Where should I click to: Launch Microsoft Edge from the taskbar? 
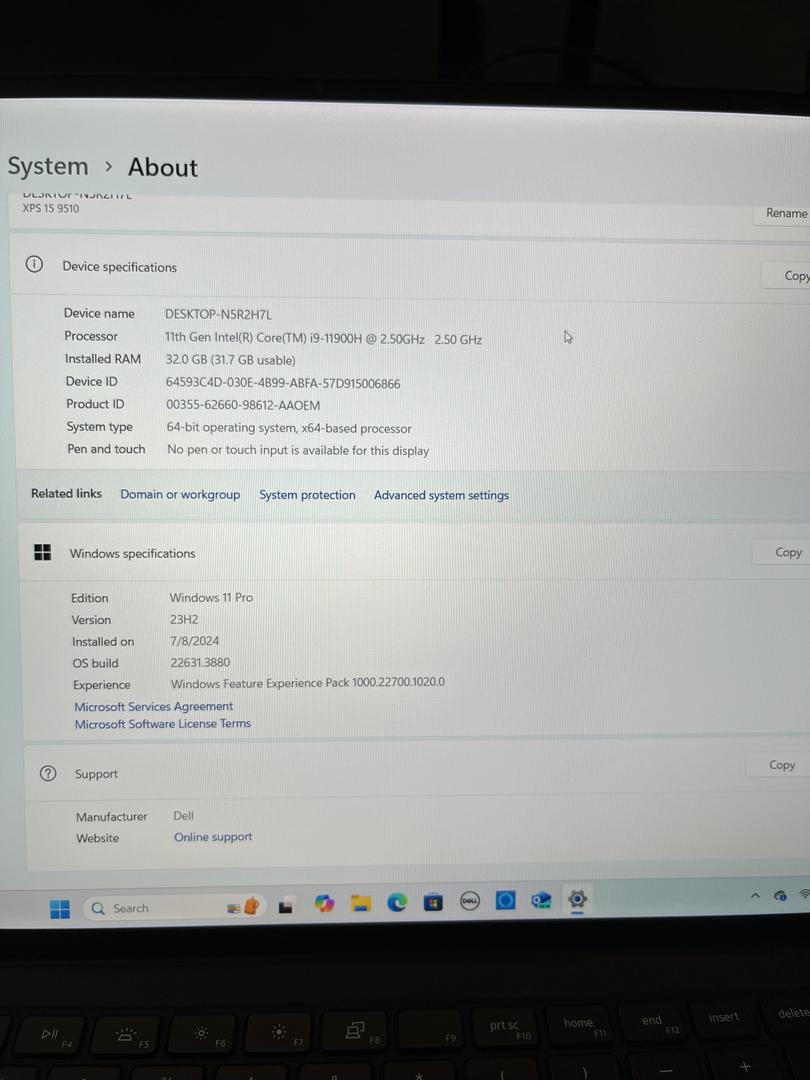(x=397, y=902)
